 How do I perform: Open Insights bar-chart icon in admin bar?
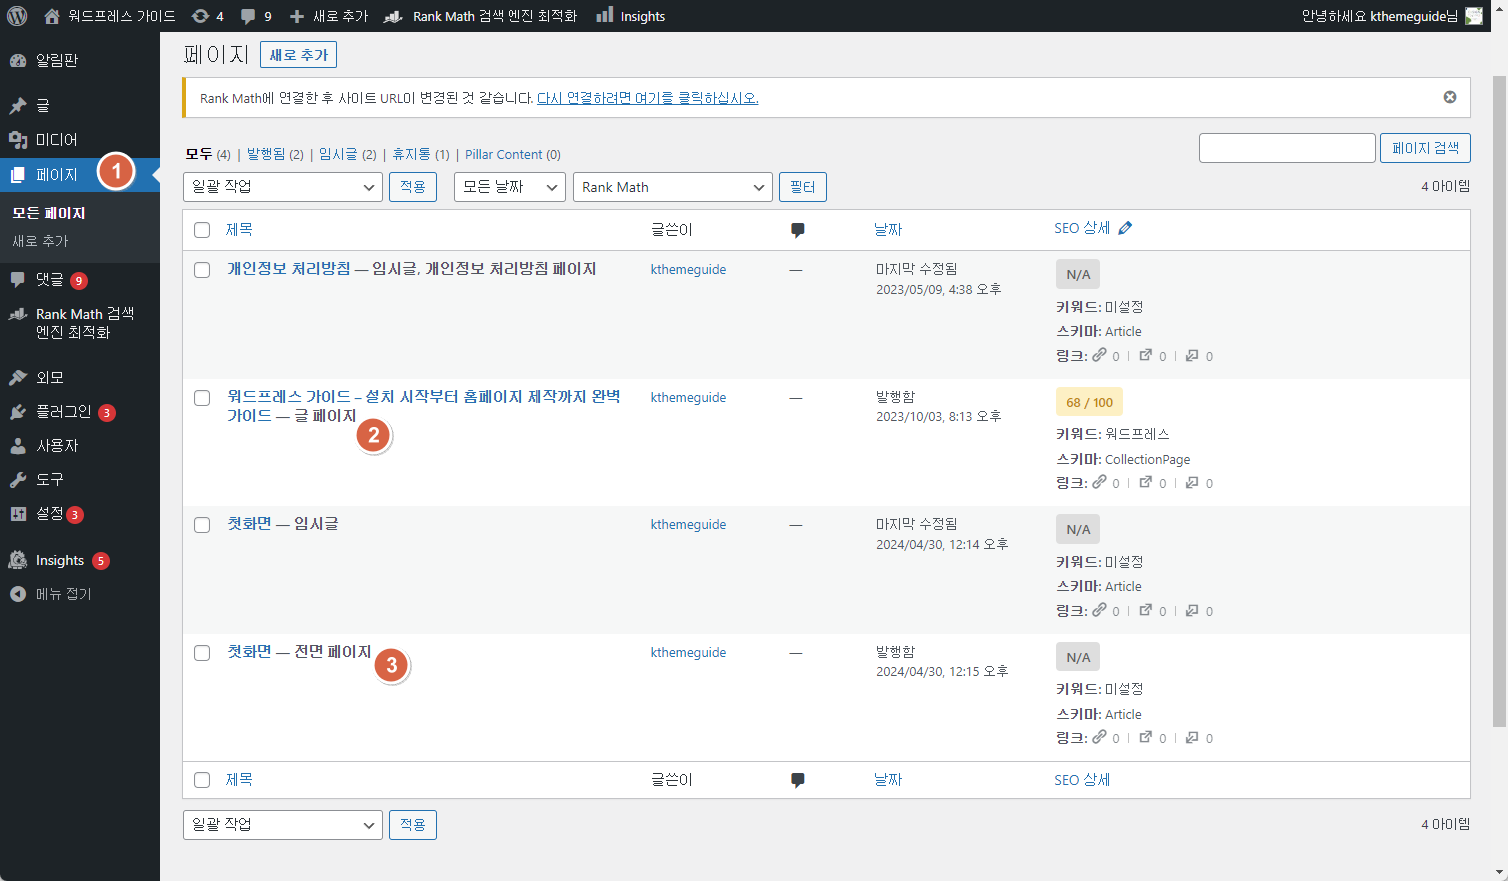click(x=605, y=15)
